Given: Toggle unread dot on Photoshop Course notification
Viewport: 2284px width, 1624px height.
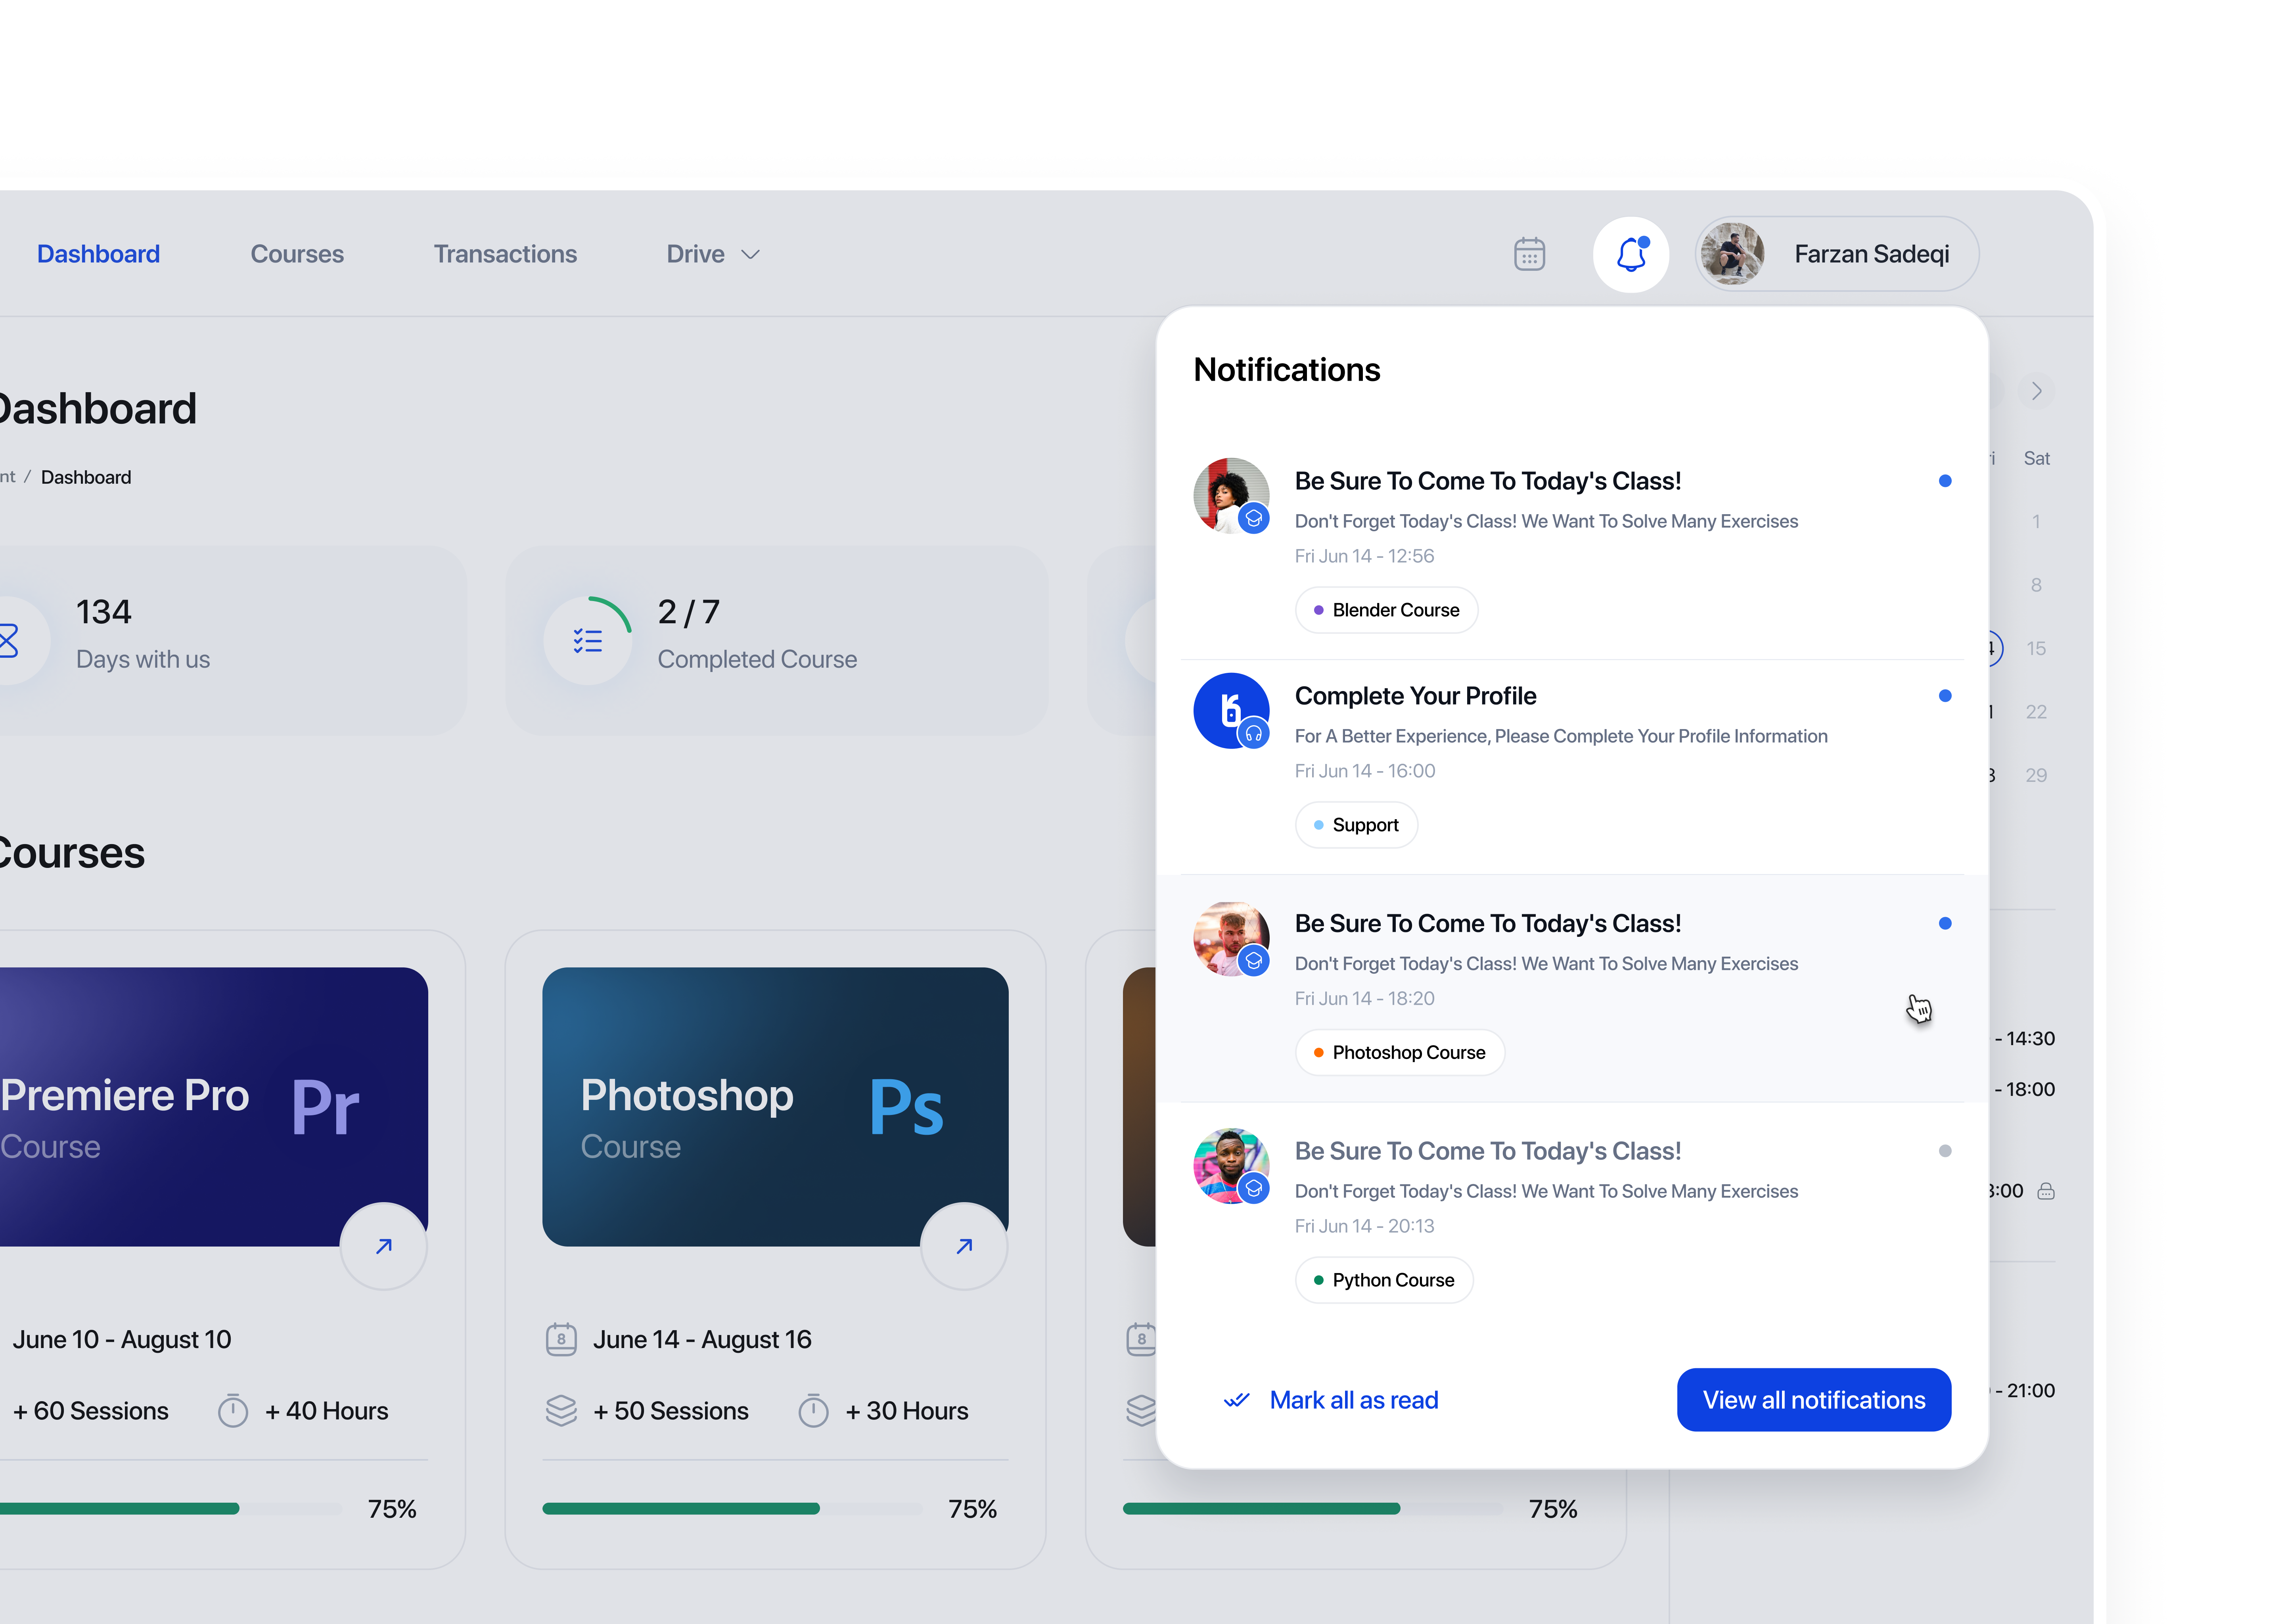Looking at the screenshot, I should click(1944, 923).
